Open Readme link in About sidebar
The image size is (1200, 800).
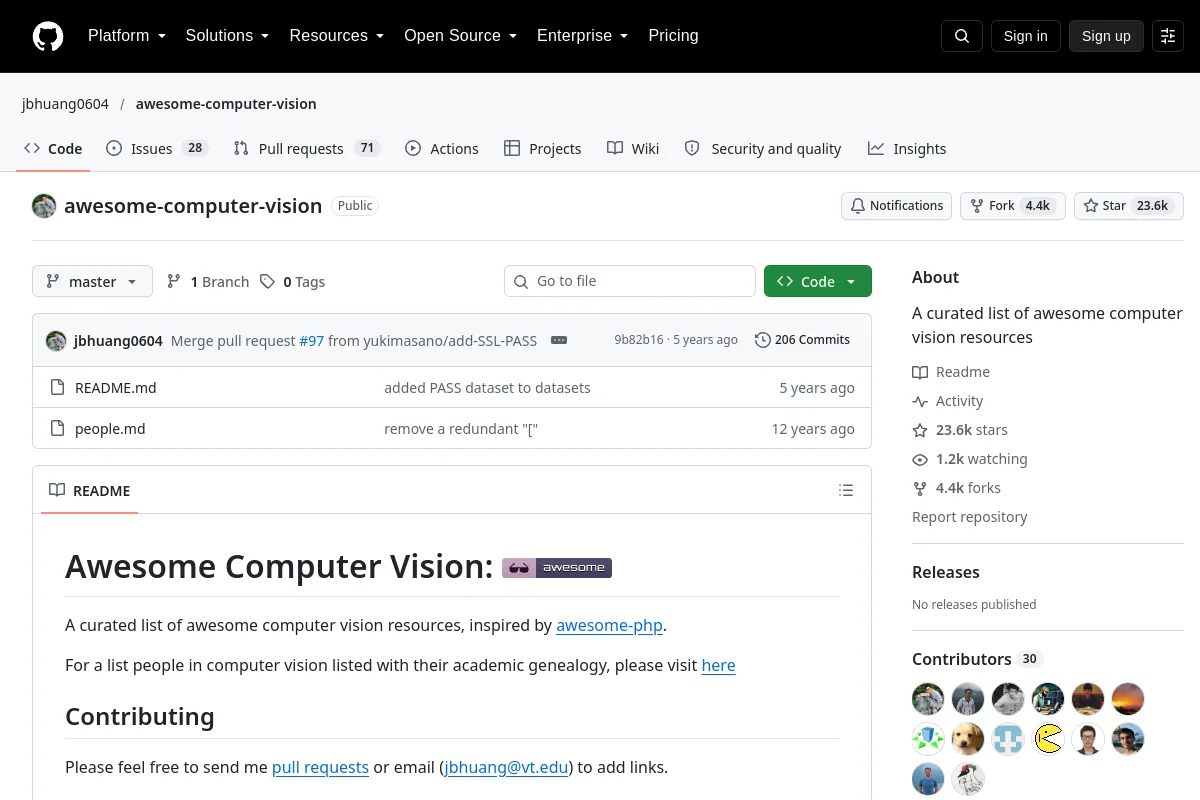(951, 372)
